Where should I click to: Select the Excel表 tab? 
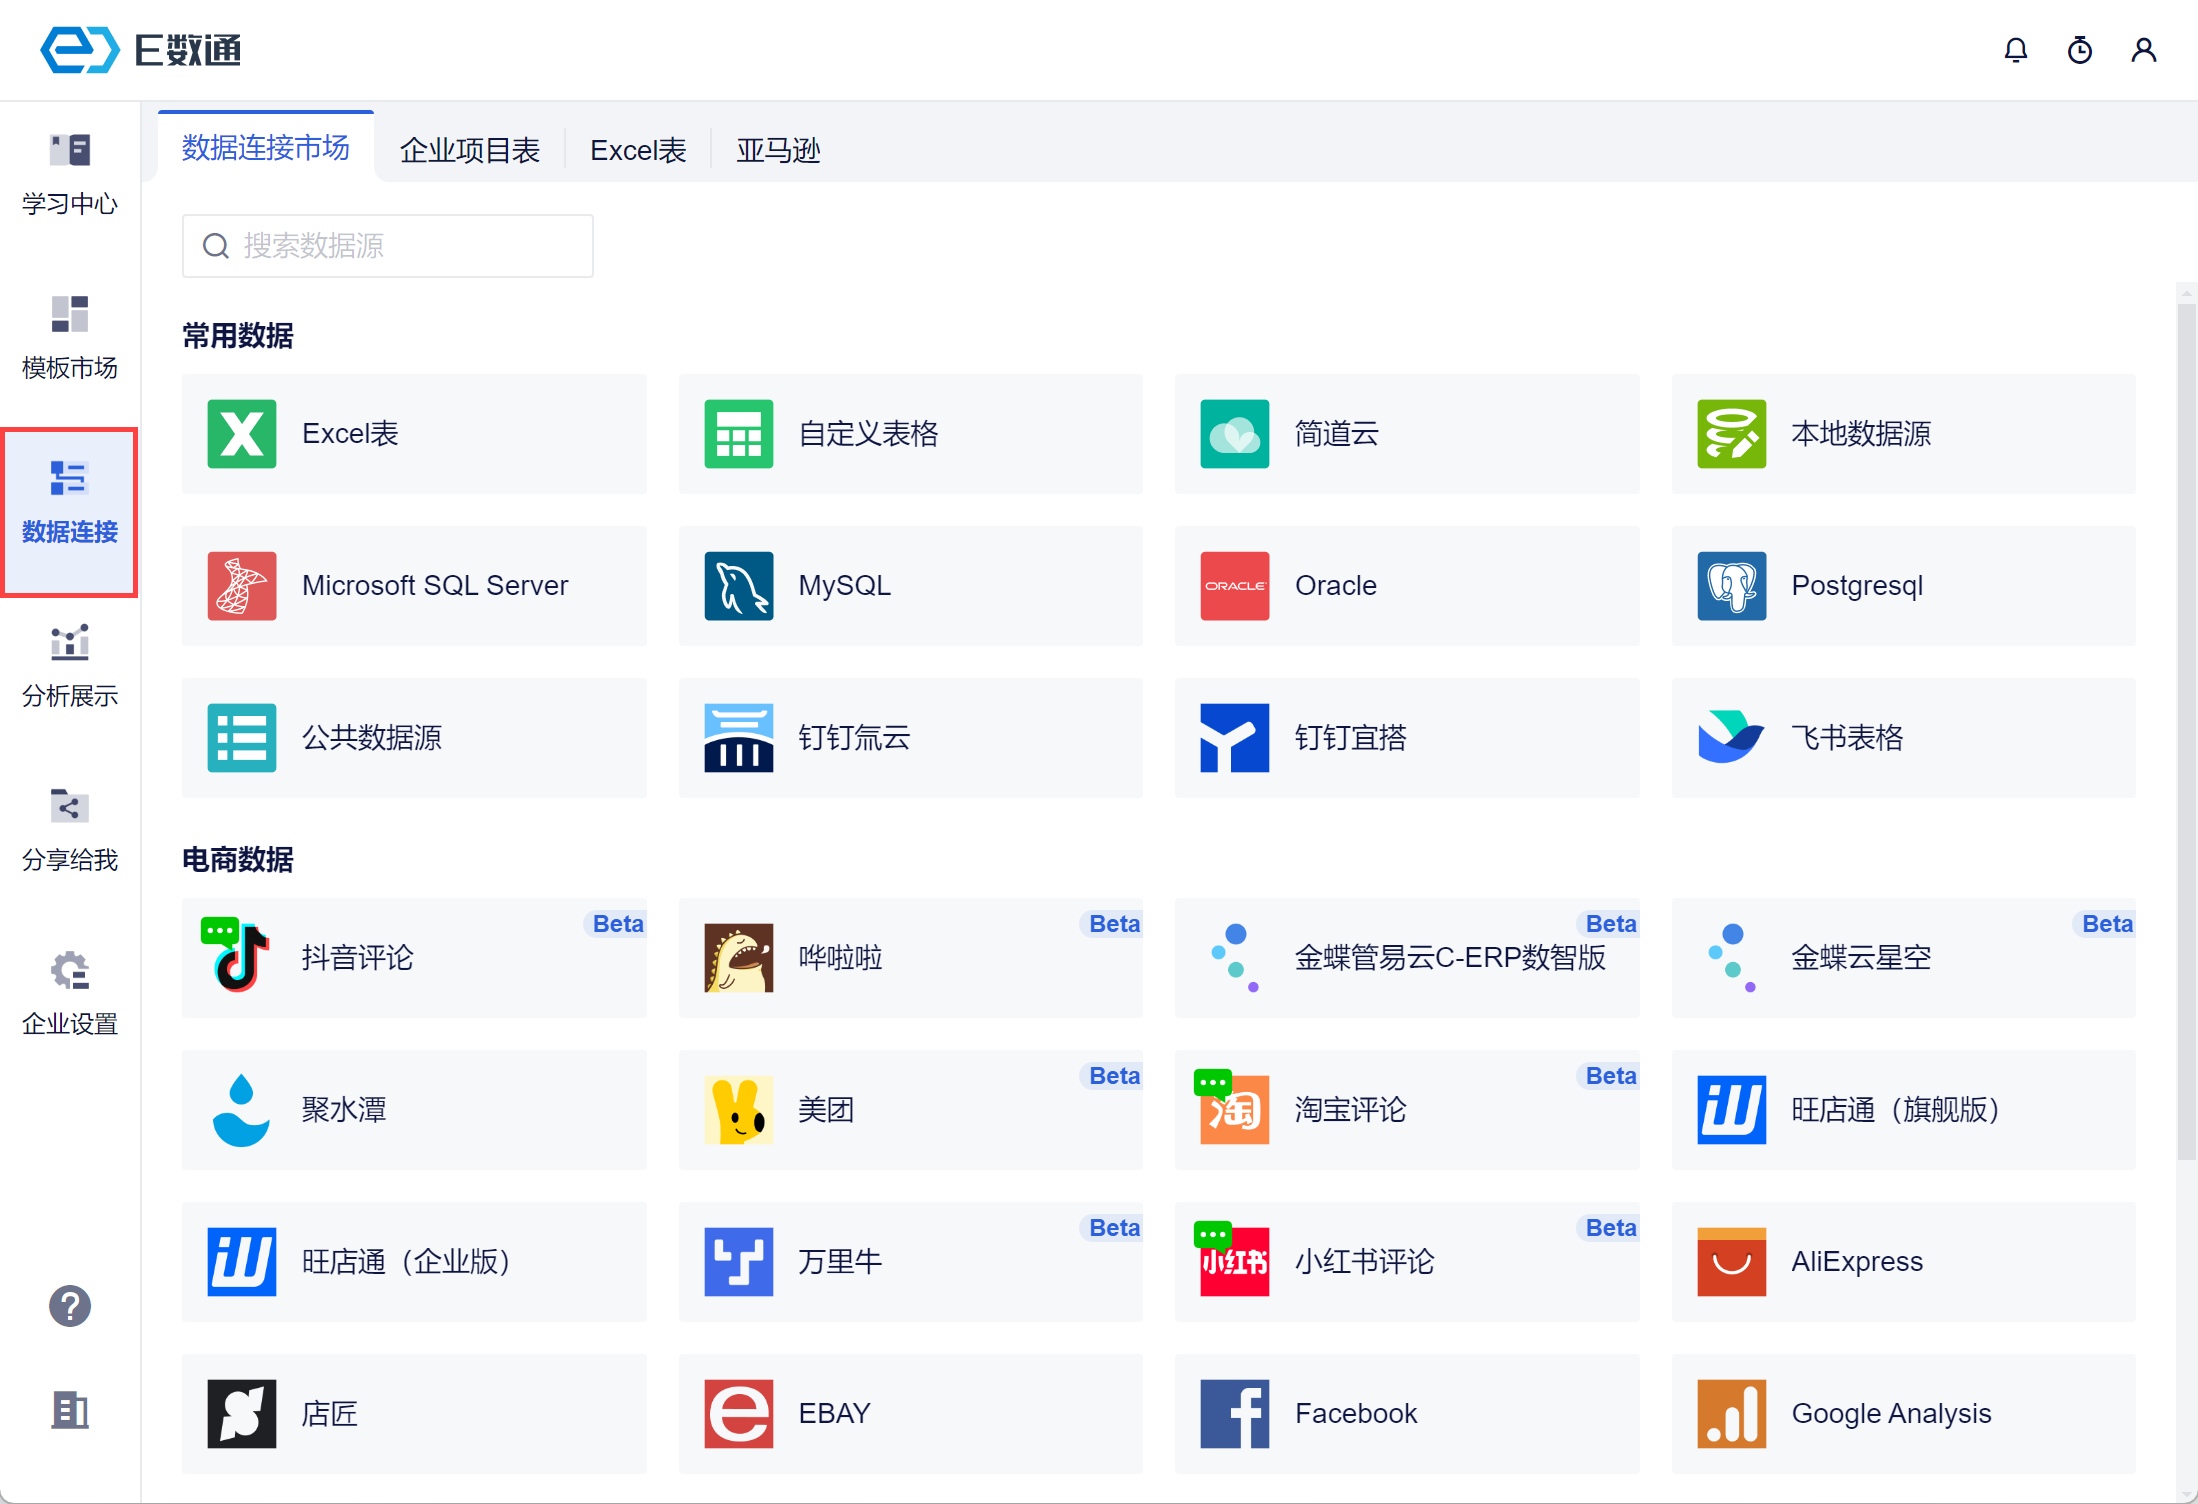(x=638, y=150)
